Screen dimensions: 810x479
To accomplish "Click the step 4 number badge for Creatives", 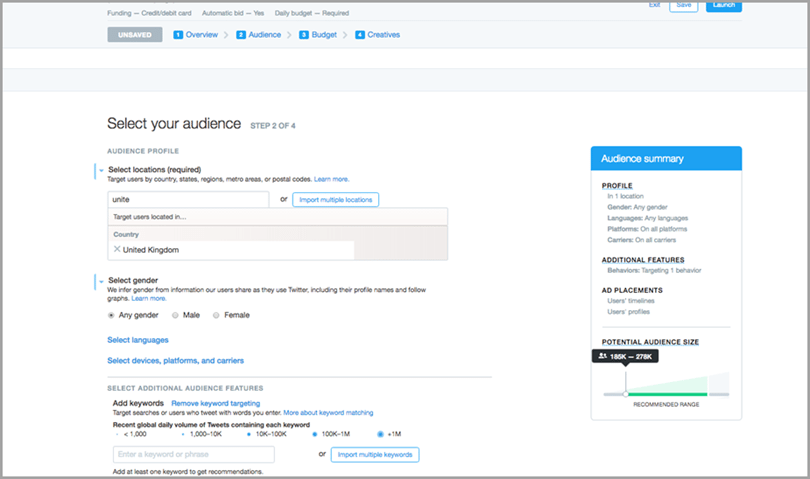I will (x=360, y=35).
